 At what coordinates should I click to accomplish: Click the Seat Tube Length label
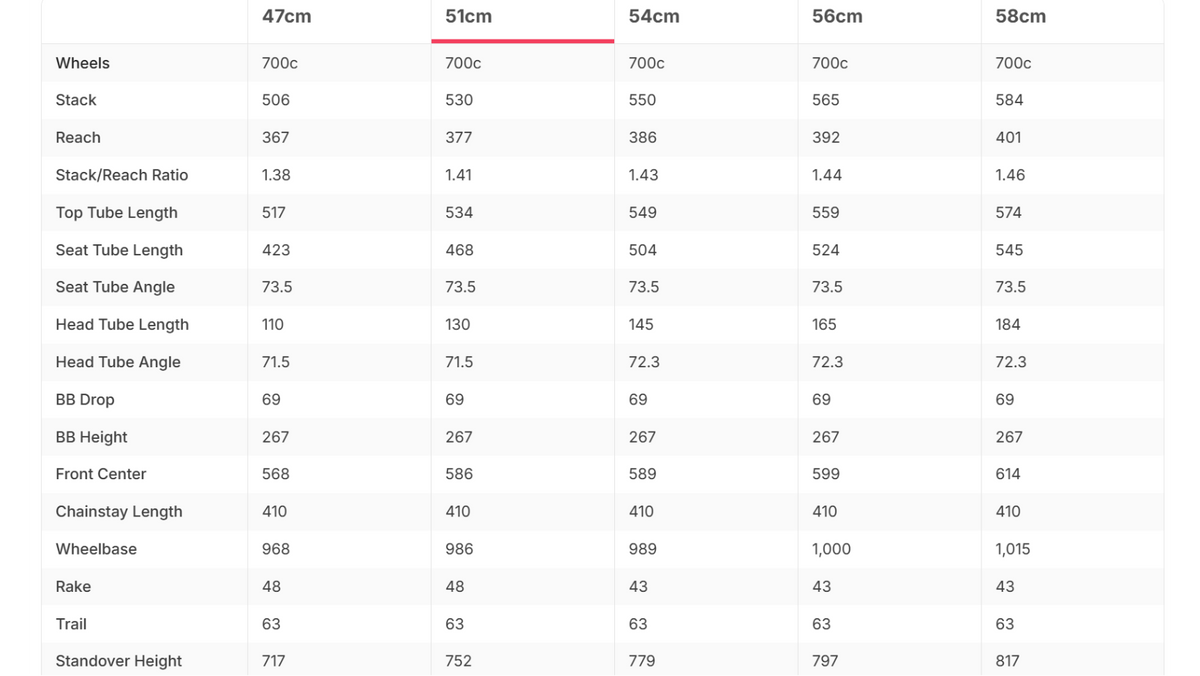click(119, 250)
